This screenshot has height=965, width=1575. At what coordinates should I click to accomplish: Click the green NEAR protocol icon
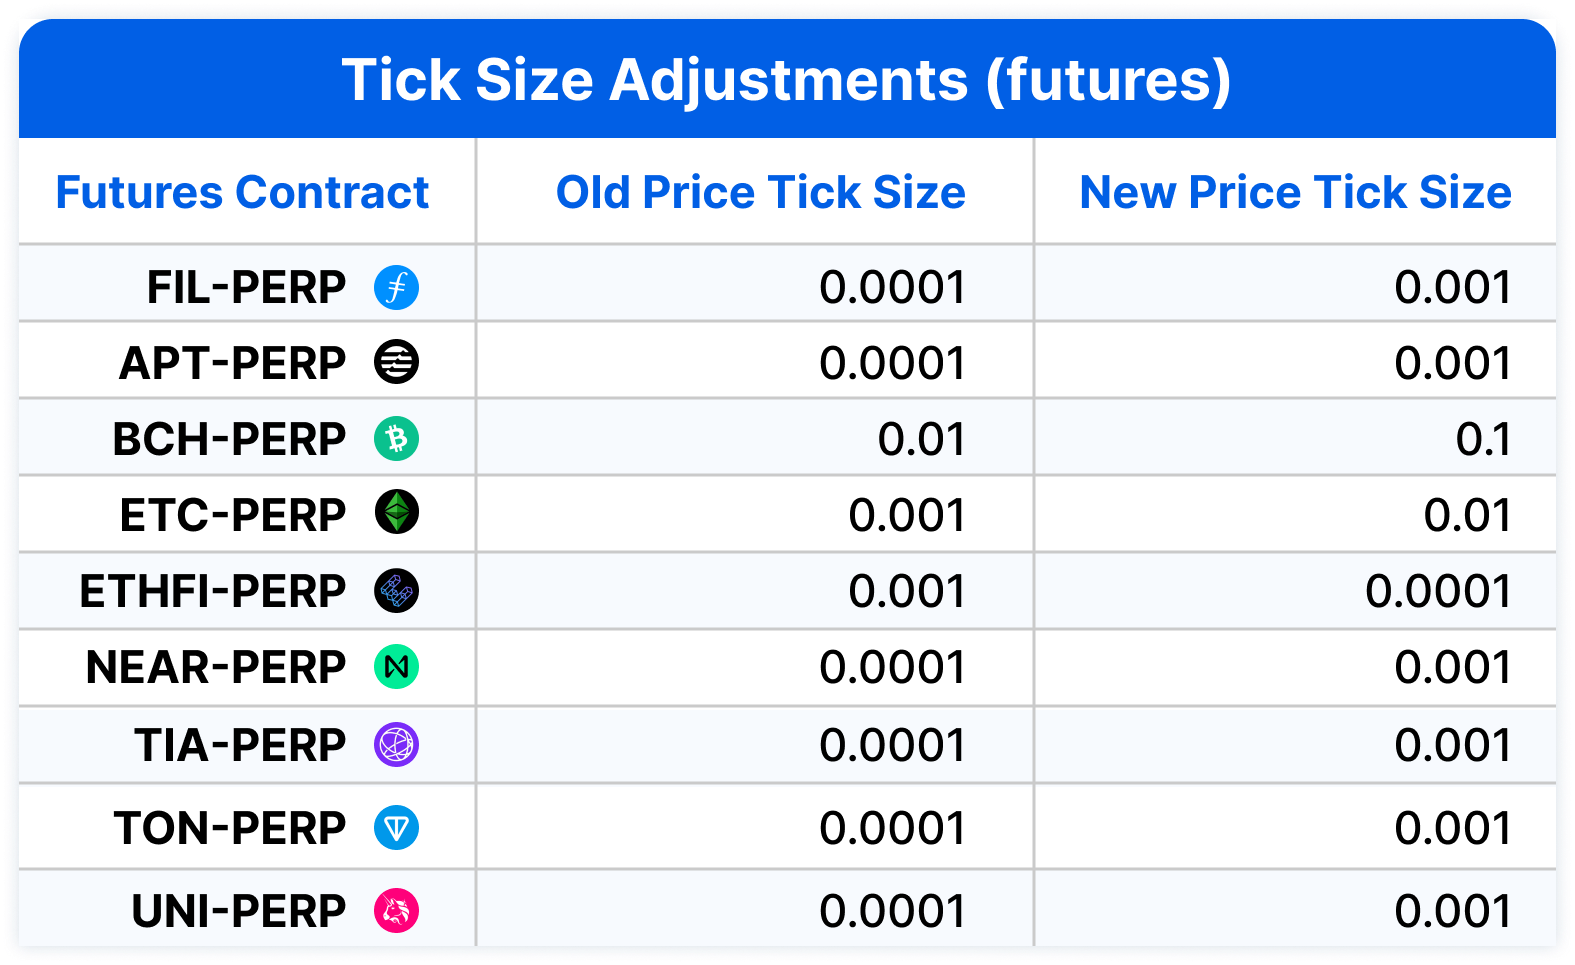(x=396, y=667)
